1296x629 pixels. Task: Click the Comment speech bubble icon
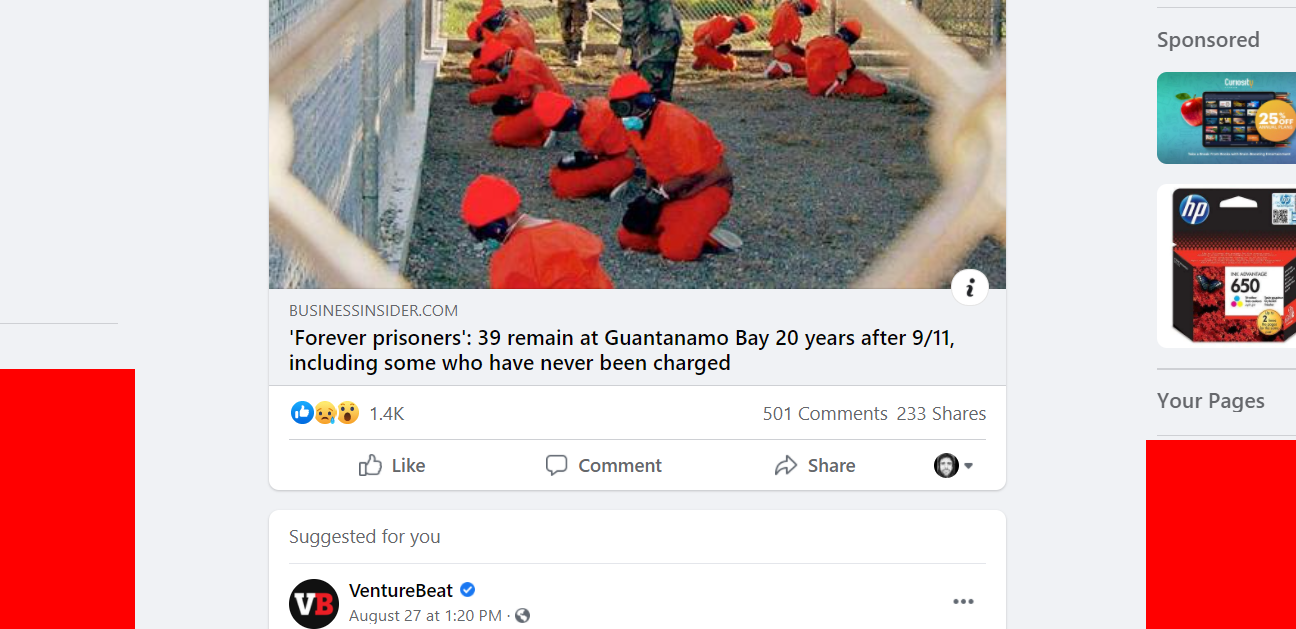[x=556, y=465]
